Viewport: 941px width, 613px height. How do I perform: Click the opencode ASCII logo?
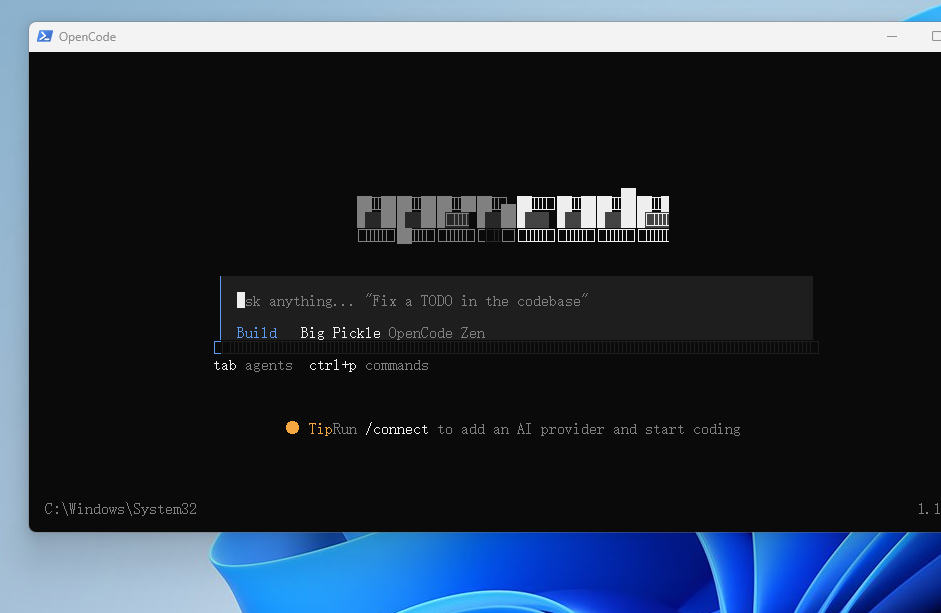click(x=513, y=216)
